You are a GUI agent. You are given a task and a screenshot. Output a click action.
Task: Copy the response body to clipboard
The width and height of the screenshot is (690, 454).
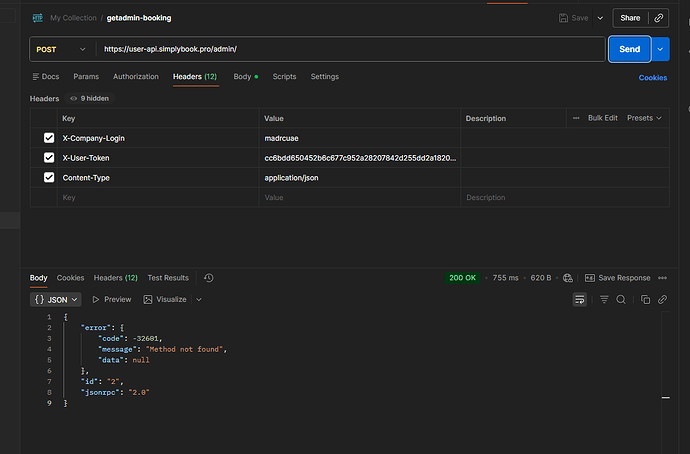[645, 299]
